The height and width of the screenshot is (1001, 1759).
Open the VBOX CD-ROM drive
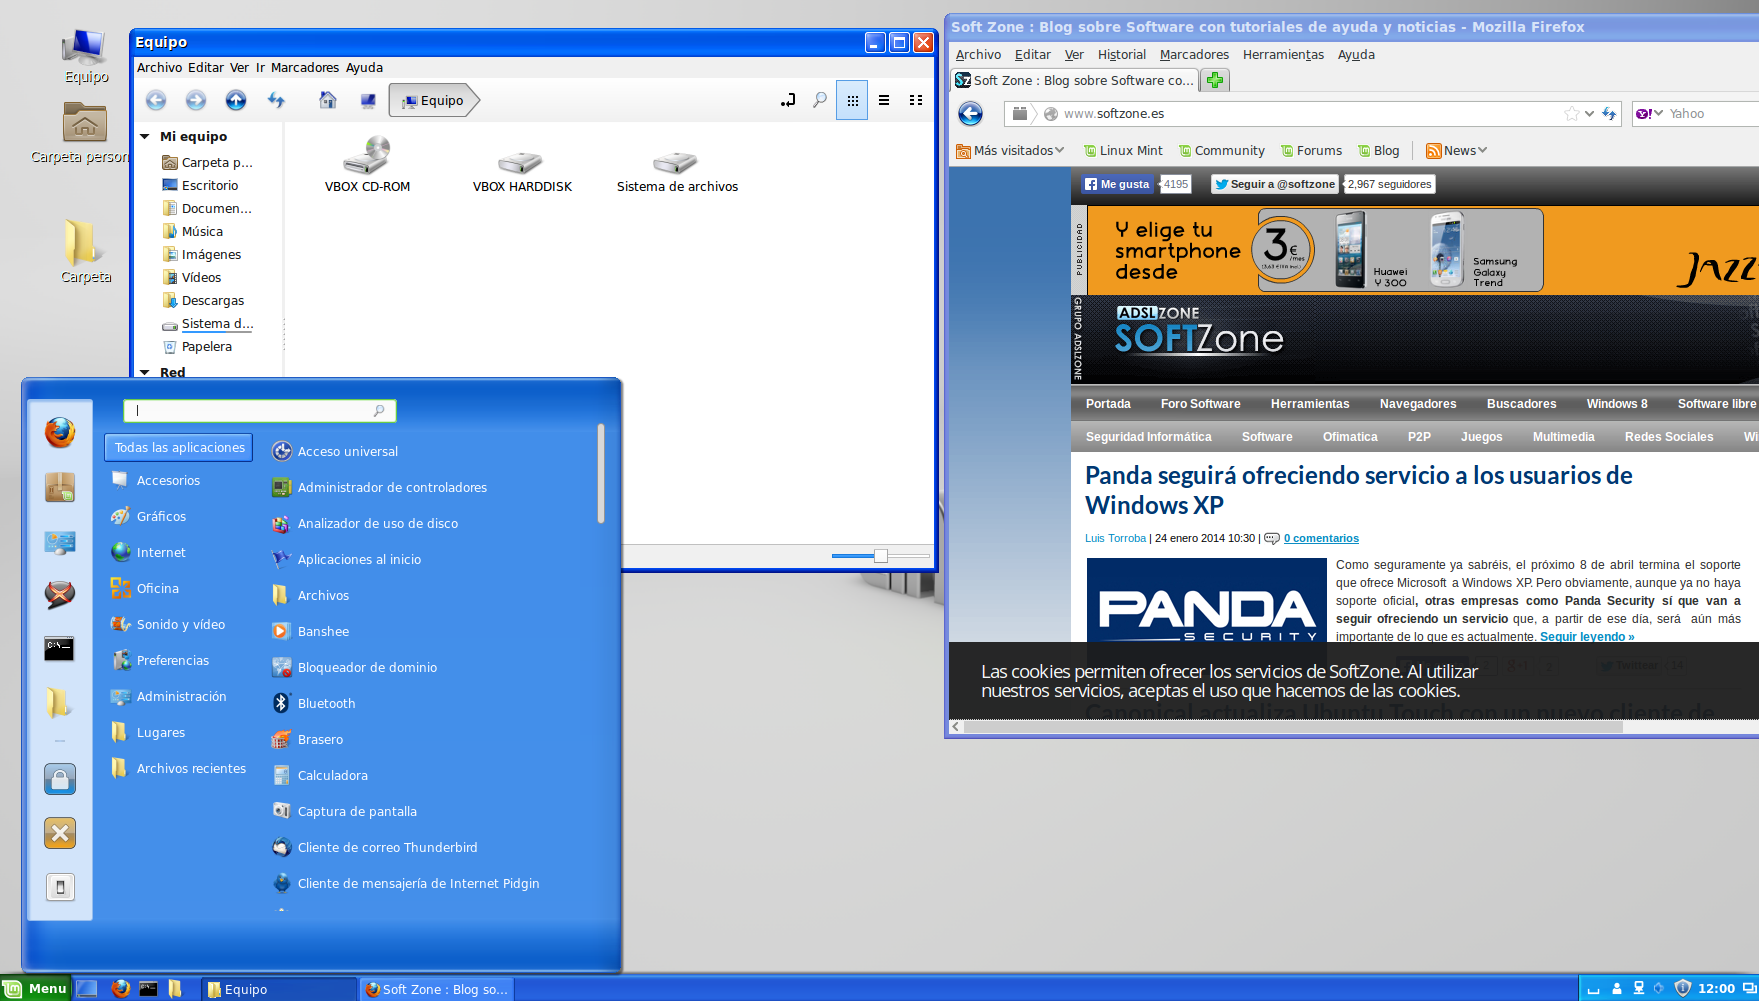click(367, 164)
